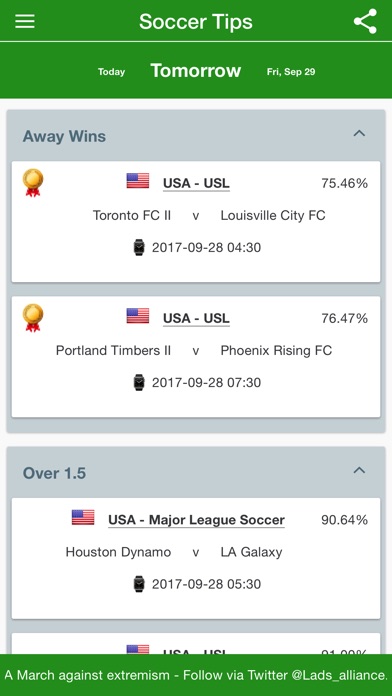392x696 pixels.
Task: Open the hamburger navigation menu
Action: coord(25,21)
